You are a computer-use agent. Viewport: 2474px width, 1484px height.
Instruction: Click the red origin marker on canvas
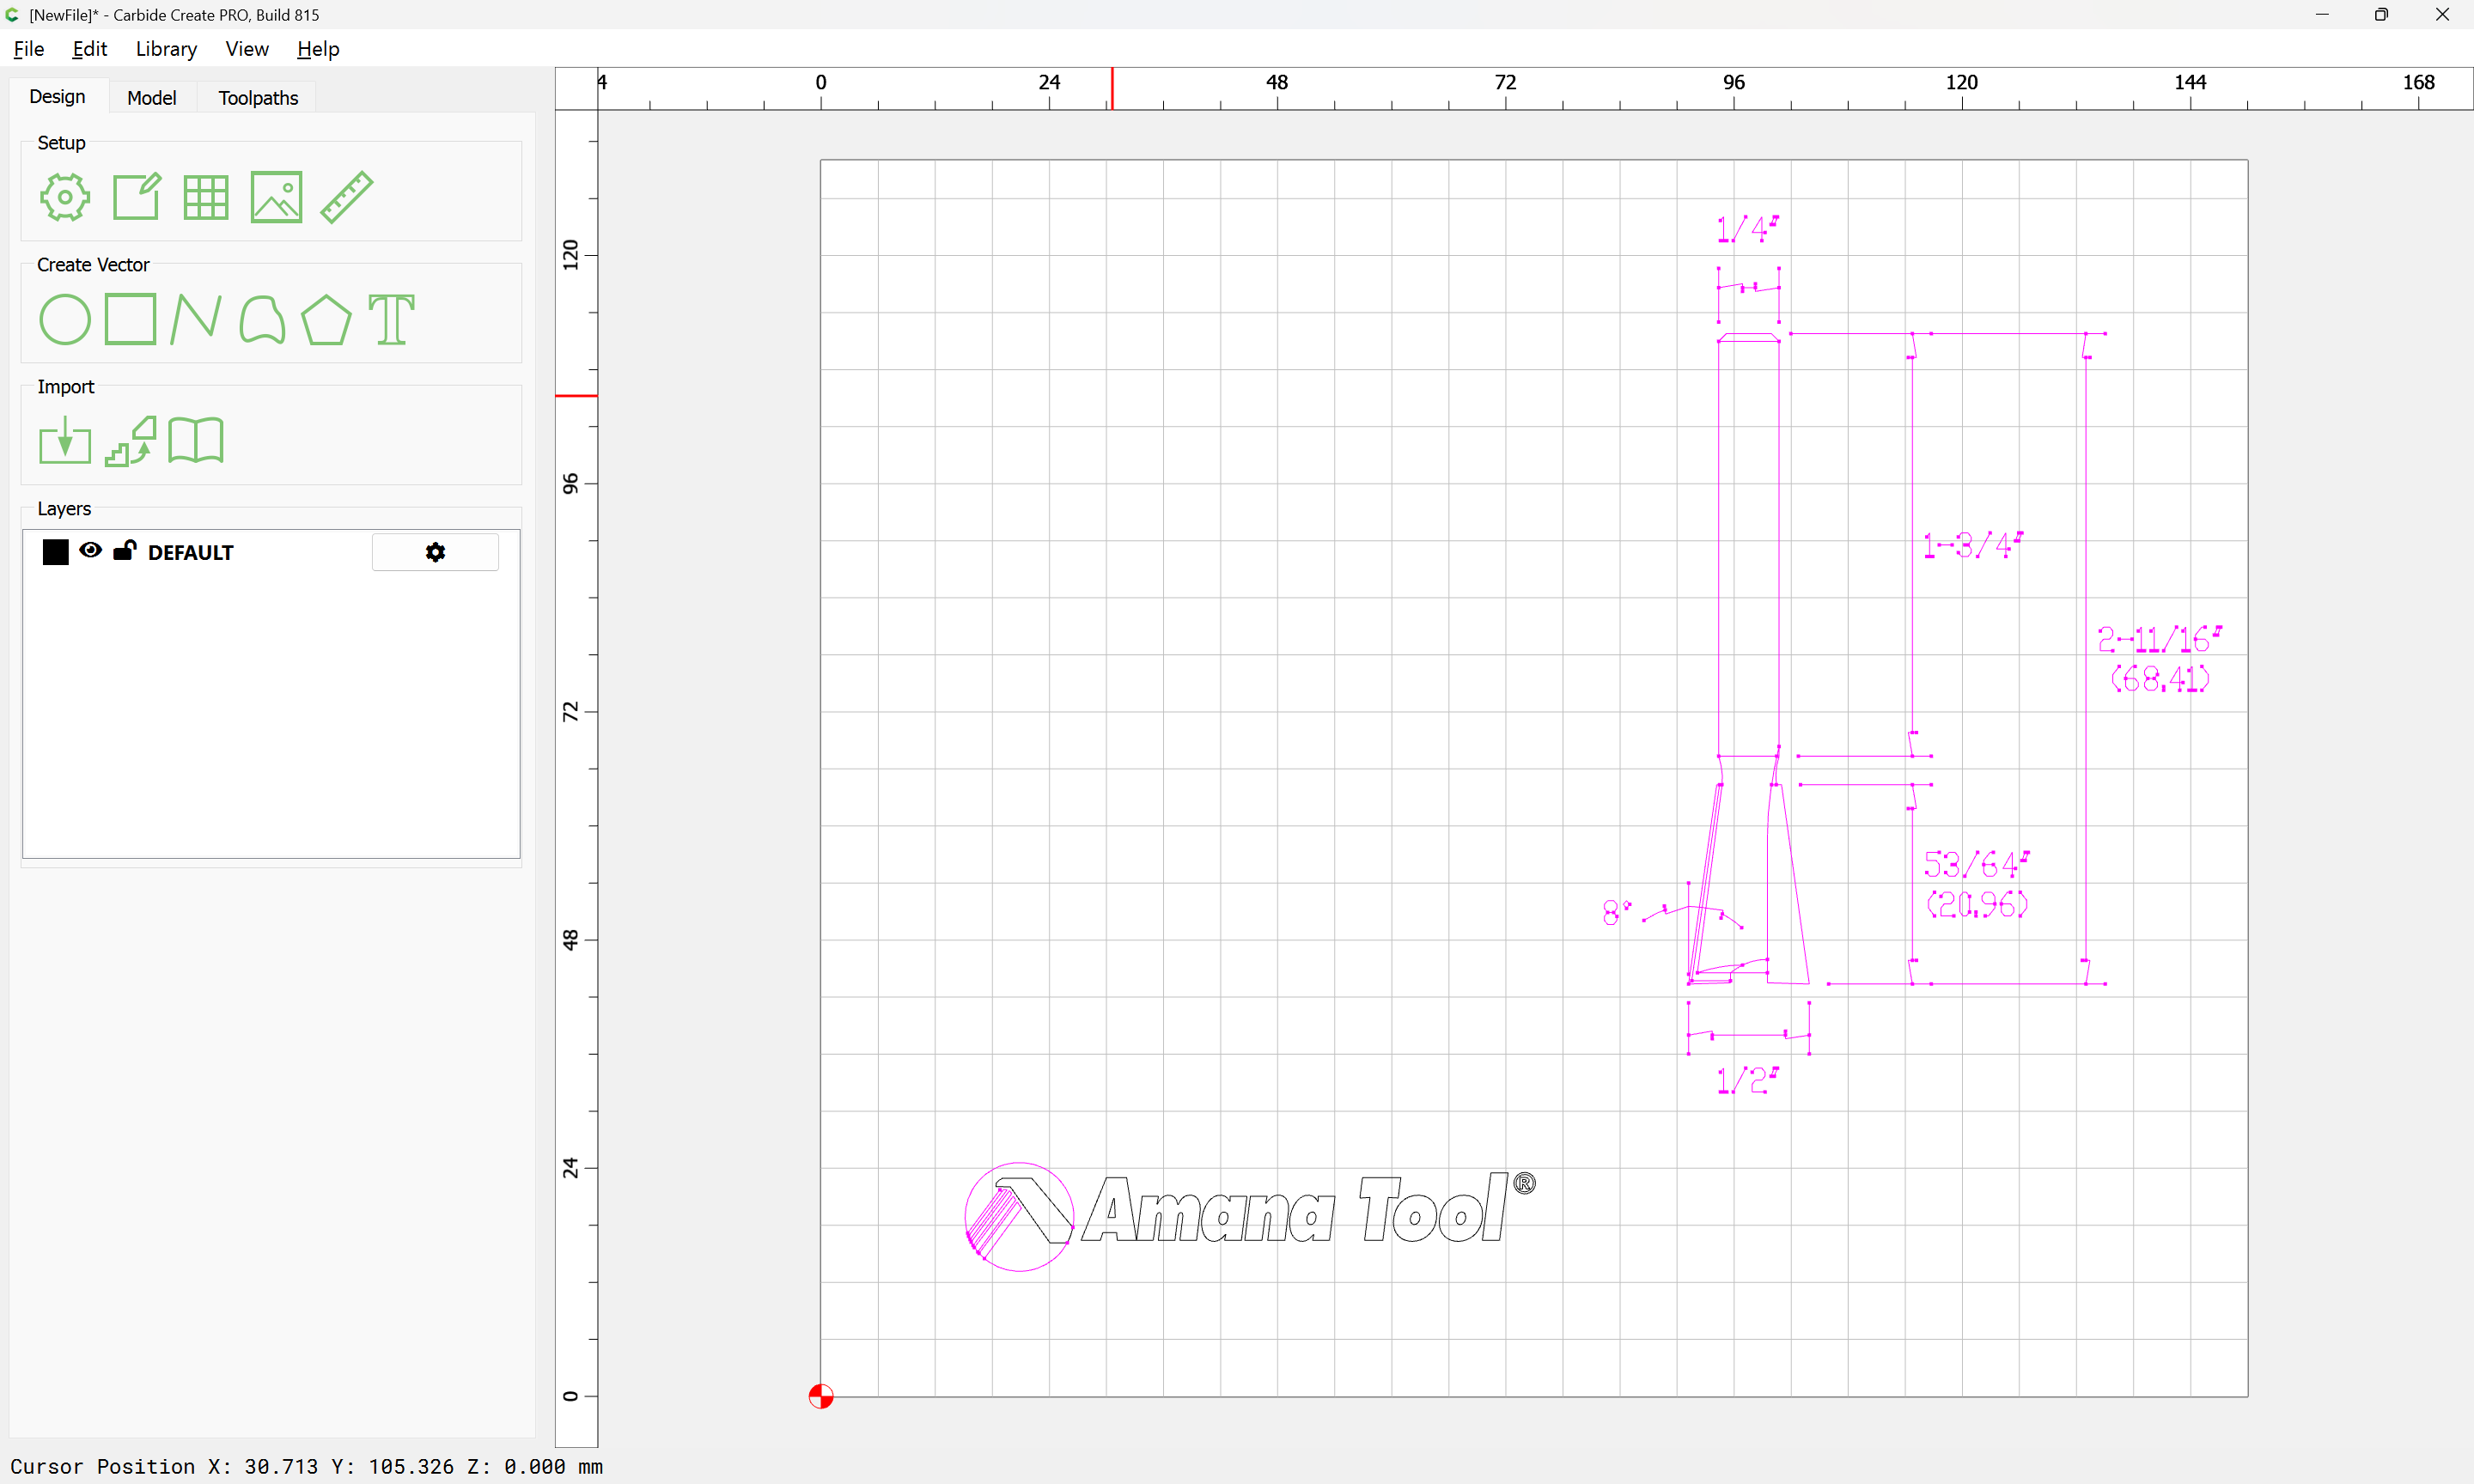(821, 1396)
